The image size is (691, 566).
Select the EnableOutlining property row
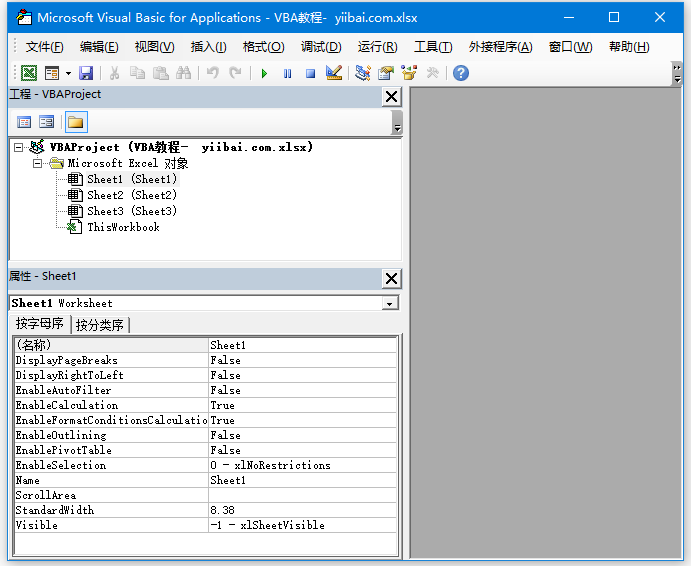click(x=205, y=435)
